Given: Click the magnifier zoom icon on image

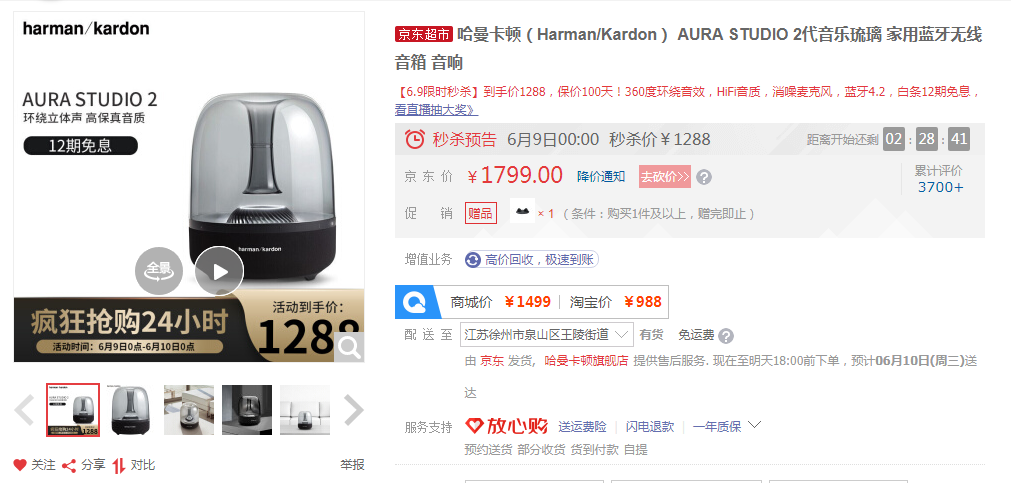Looking at the screenshot, I should (349, 347).
